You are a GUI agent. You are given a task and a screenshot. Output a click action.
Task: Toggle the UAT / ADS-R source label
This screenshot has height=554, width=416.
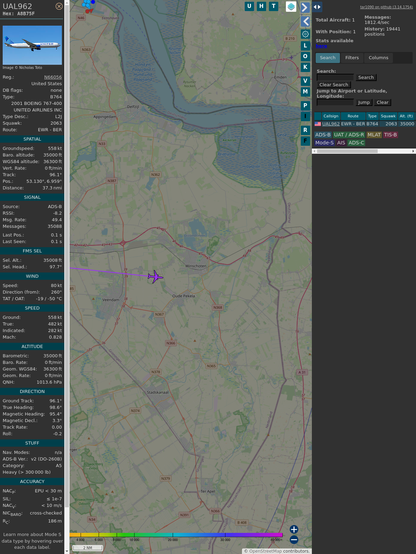pos(349,135)
